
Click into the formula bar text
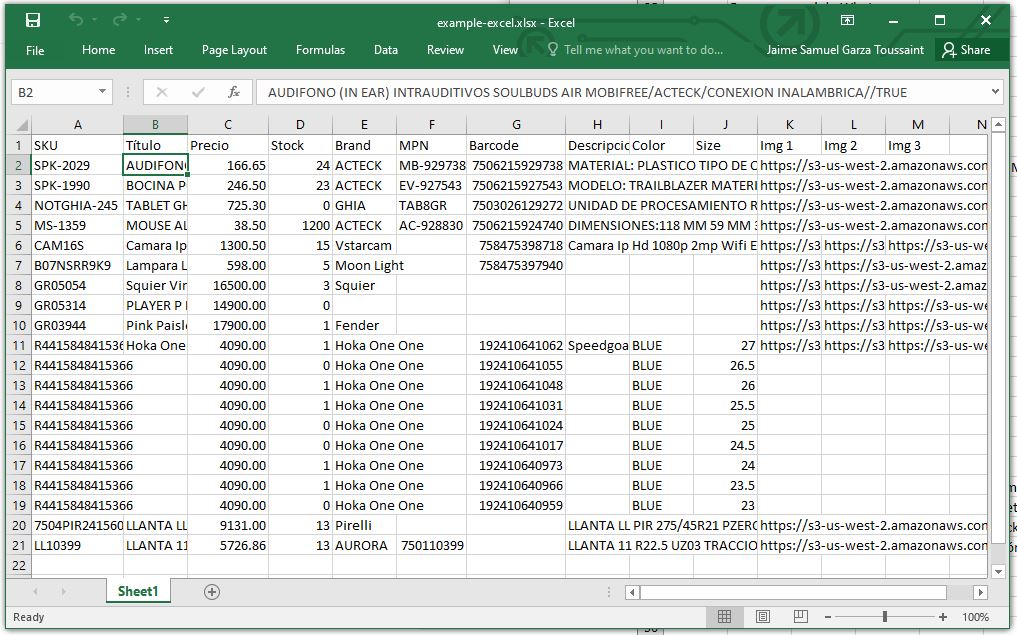point(623,92)
